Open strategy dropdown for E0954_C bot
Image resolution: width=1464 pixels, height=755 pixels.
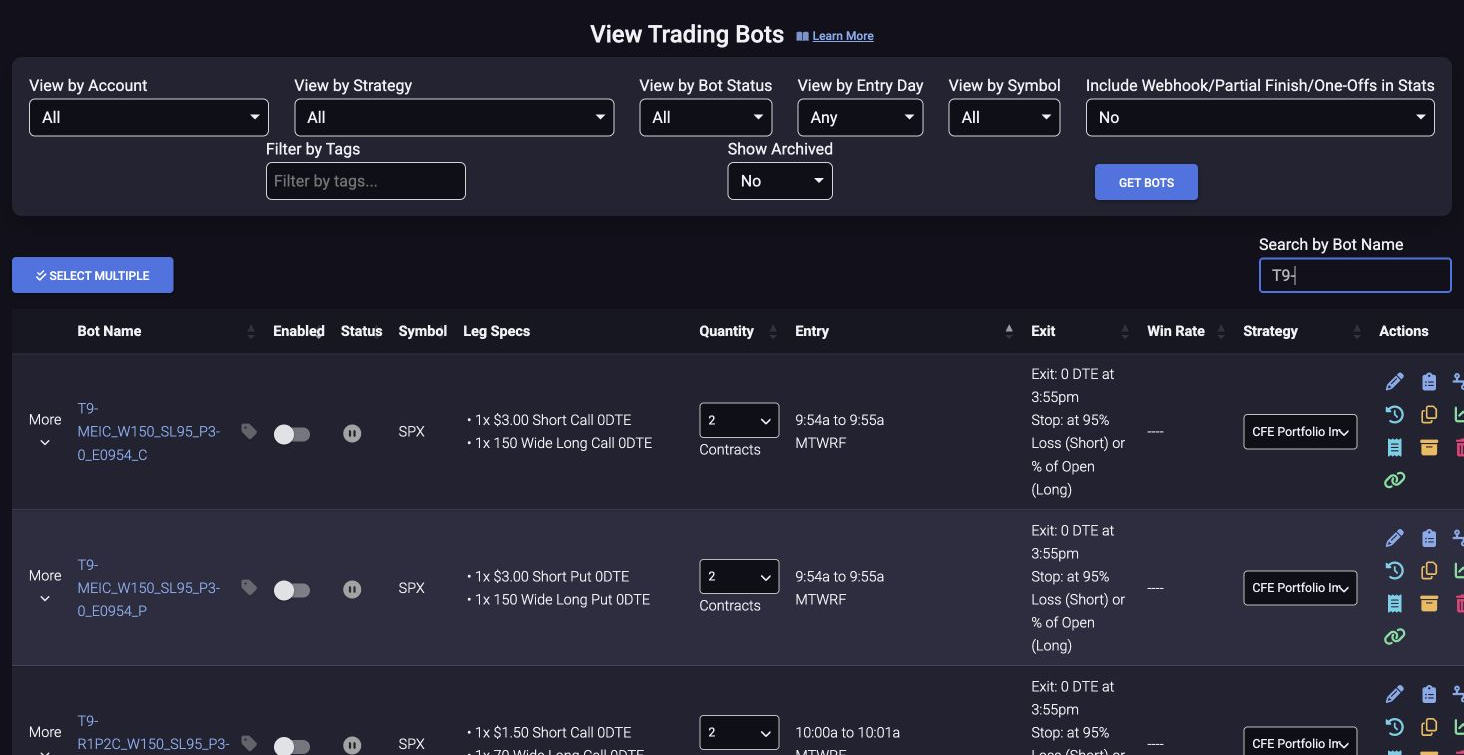pyautogui.click(x=1300, y=432)
